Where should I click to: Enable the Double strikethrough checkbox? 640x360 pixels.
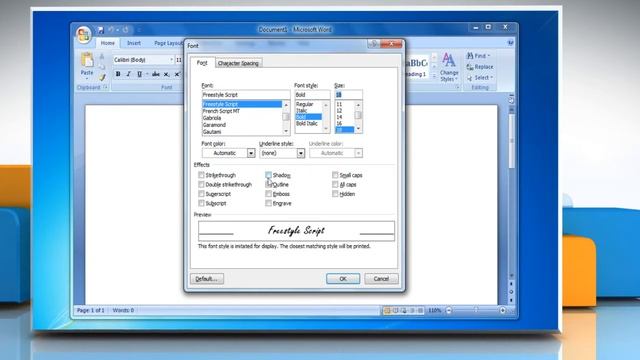coord(201,184)
